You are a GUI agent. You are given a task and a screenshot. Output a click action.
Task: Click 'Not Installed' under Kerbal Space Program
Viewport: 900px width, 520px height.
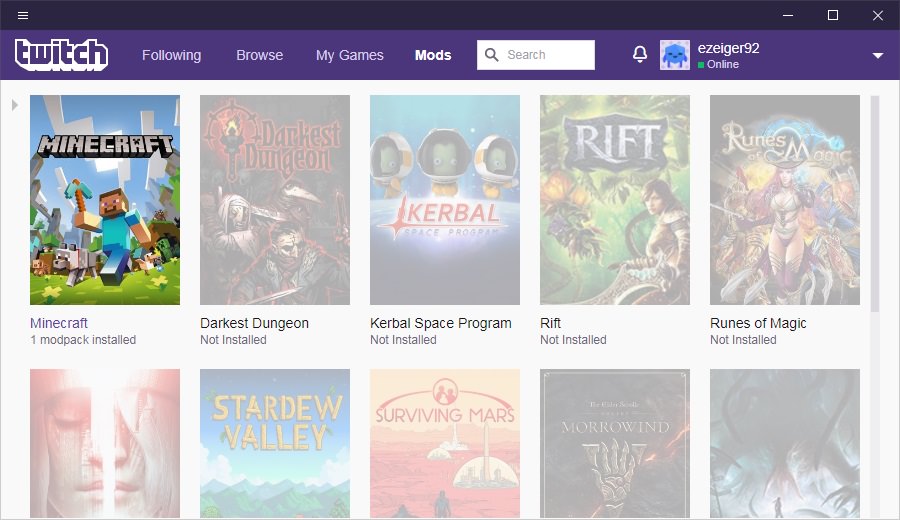click(x=403, y=340)
